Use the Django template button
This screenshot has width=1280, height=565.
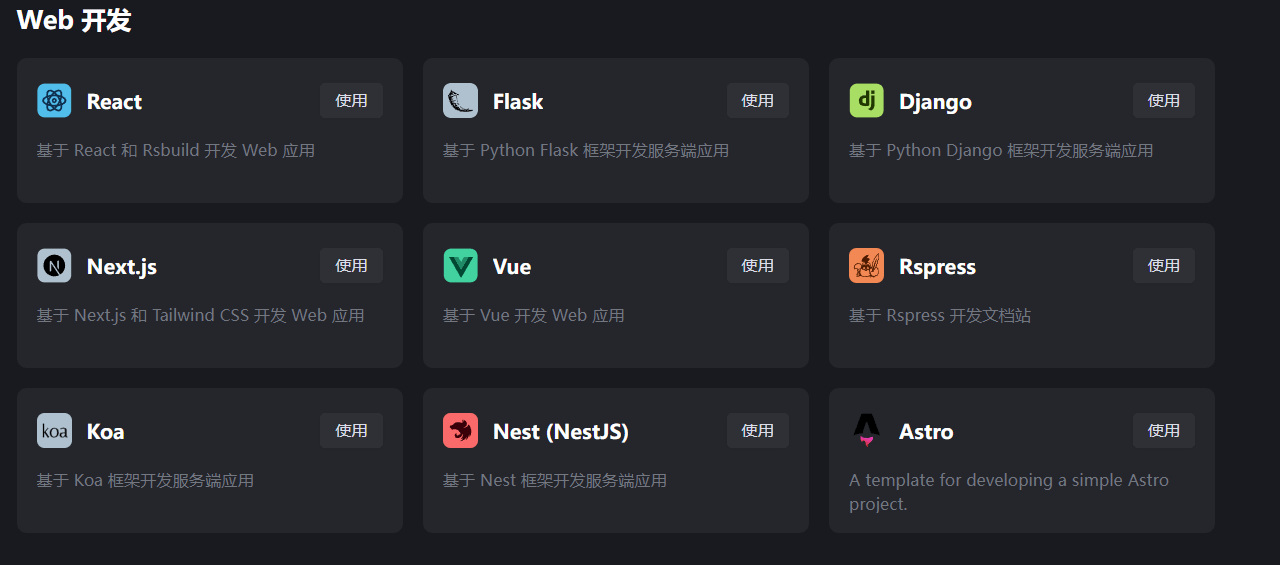tap(1163, 101)
